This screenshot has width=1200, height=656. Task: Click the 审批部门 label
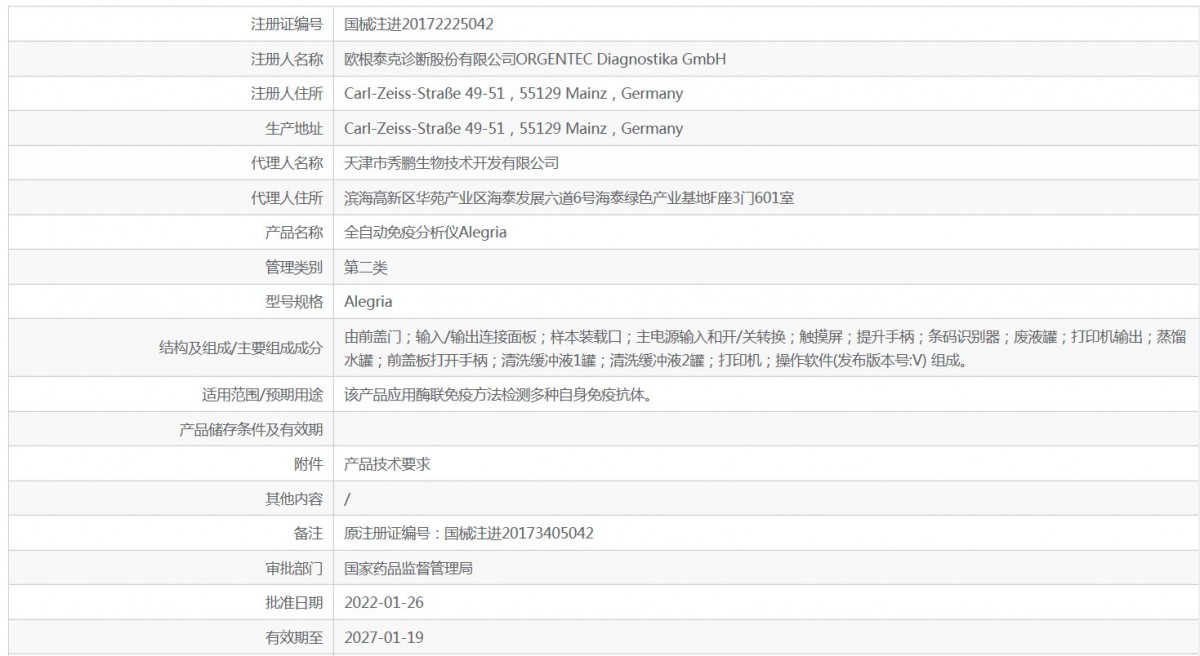[x=293, y=567]
